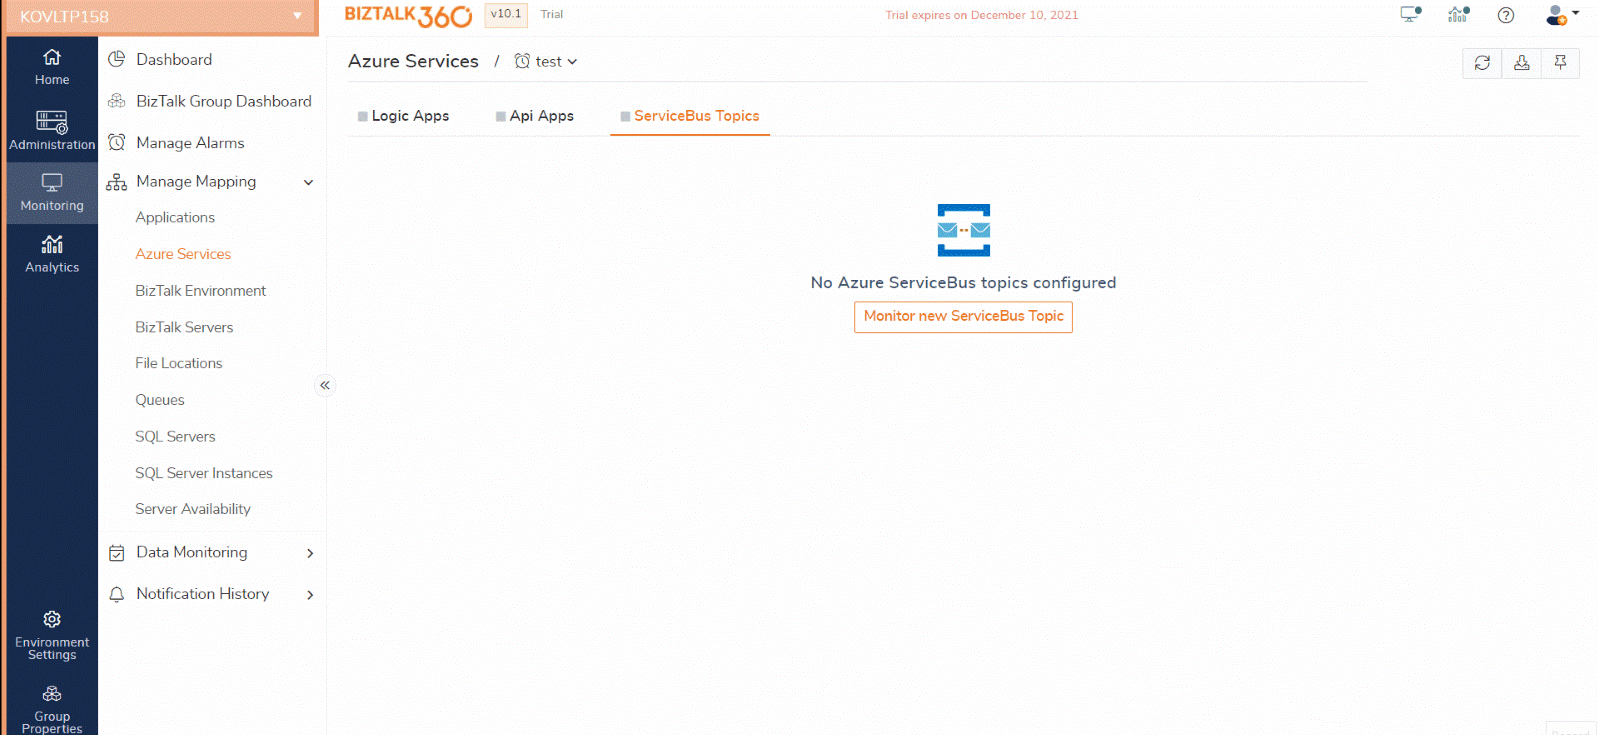This screenshot has width=1600, height=735.
Task: Open the help question mark icon
Action: point(1506,15)
